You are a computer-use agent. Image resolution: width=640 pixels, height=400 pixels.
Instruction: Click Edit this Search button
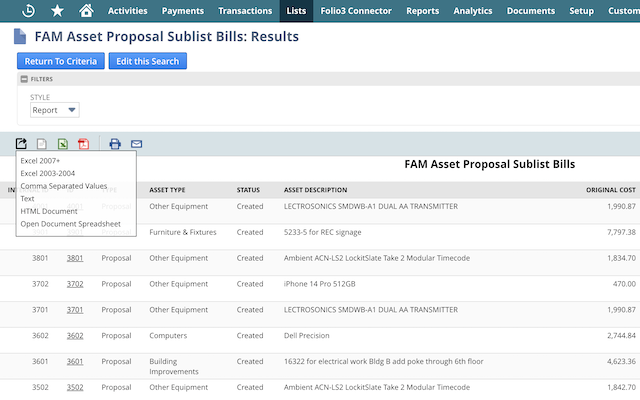click(148, 61)
